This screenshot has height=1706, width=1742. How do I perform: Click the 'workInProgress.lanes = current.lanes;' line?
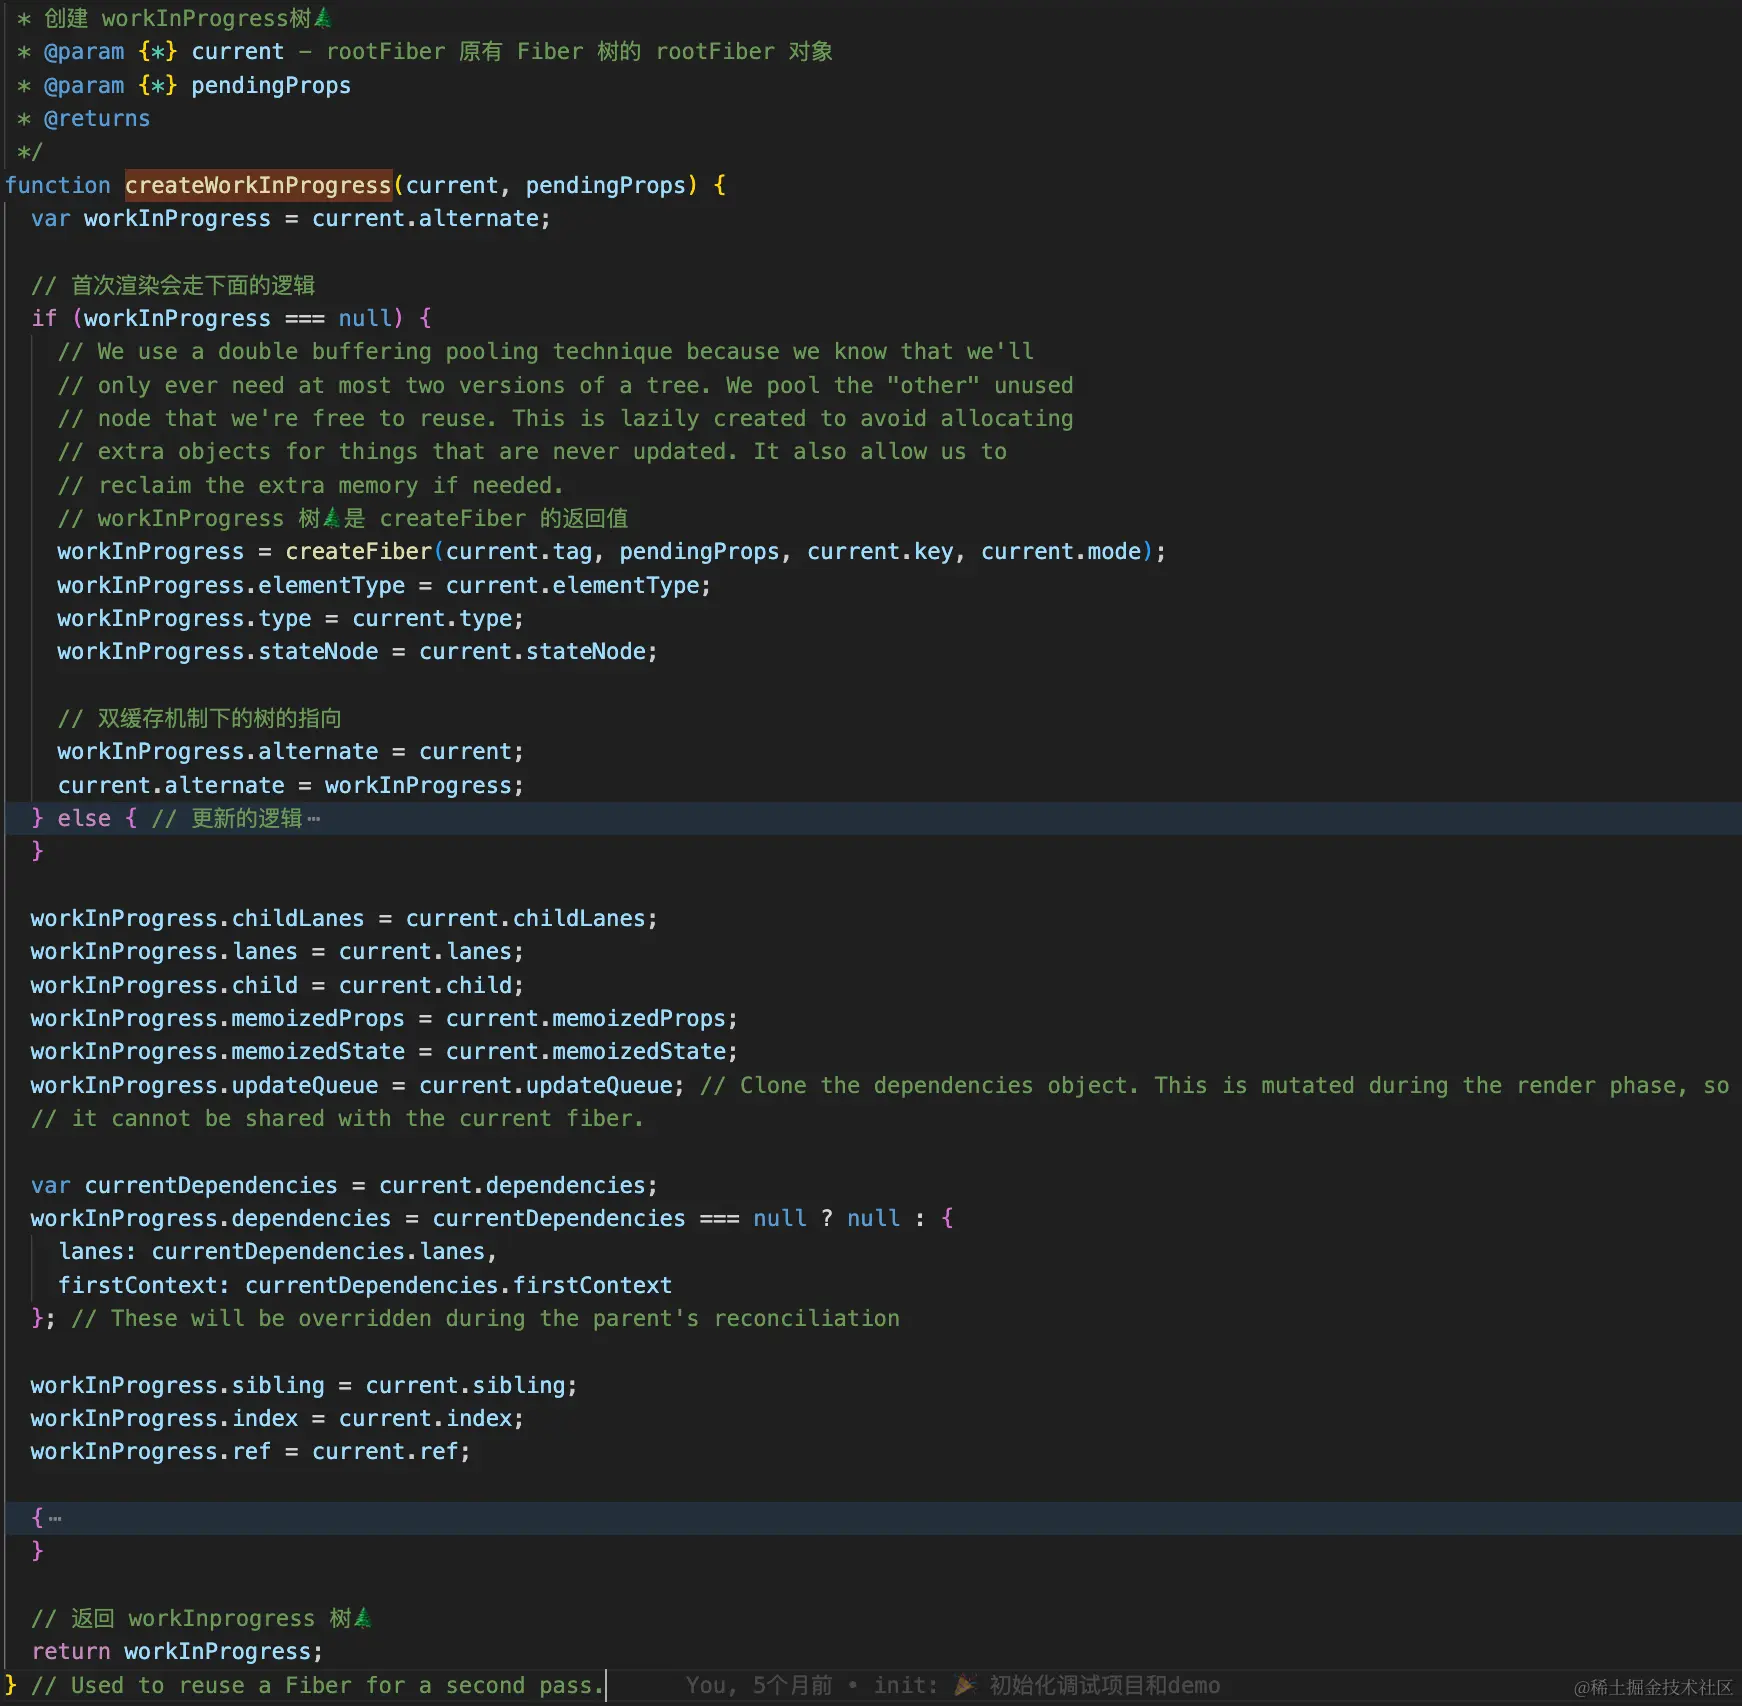point(277,951)
